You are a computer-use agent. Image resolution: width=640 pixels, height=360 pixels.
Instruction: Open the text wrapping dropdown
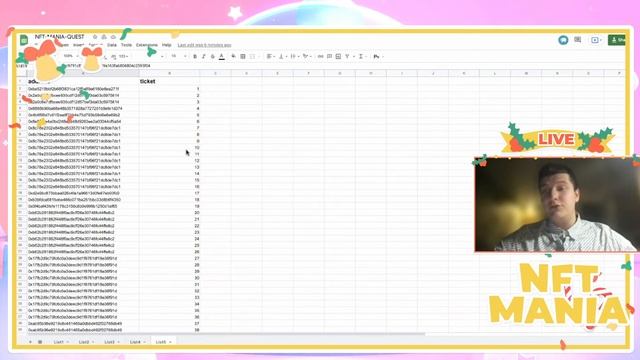[x=294, y=56]
